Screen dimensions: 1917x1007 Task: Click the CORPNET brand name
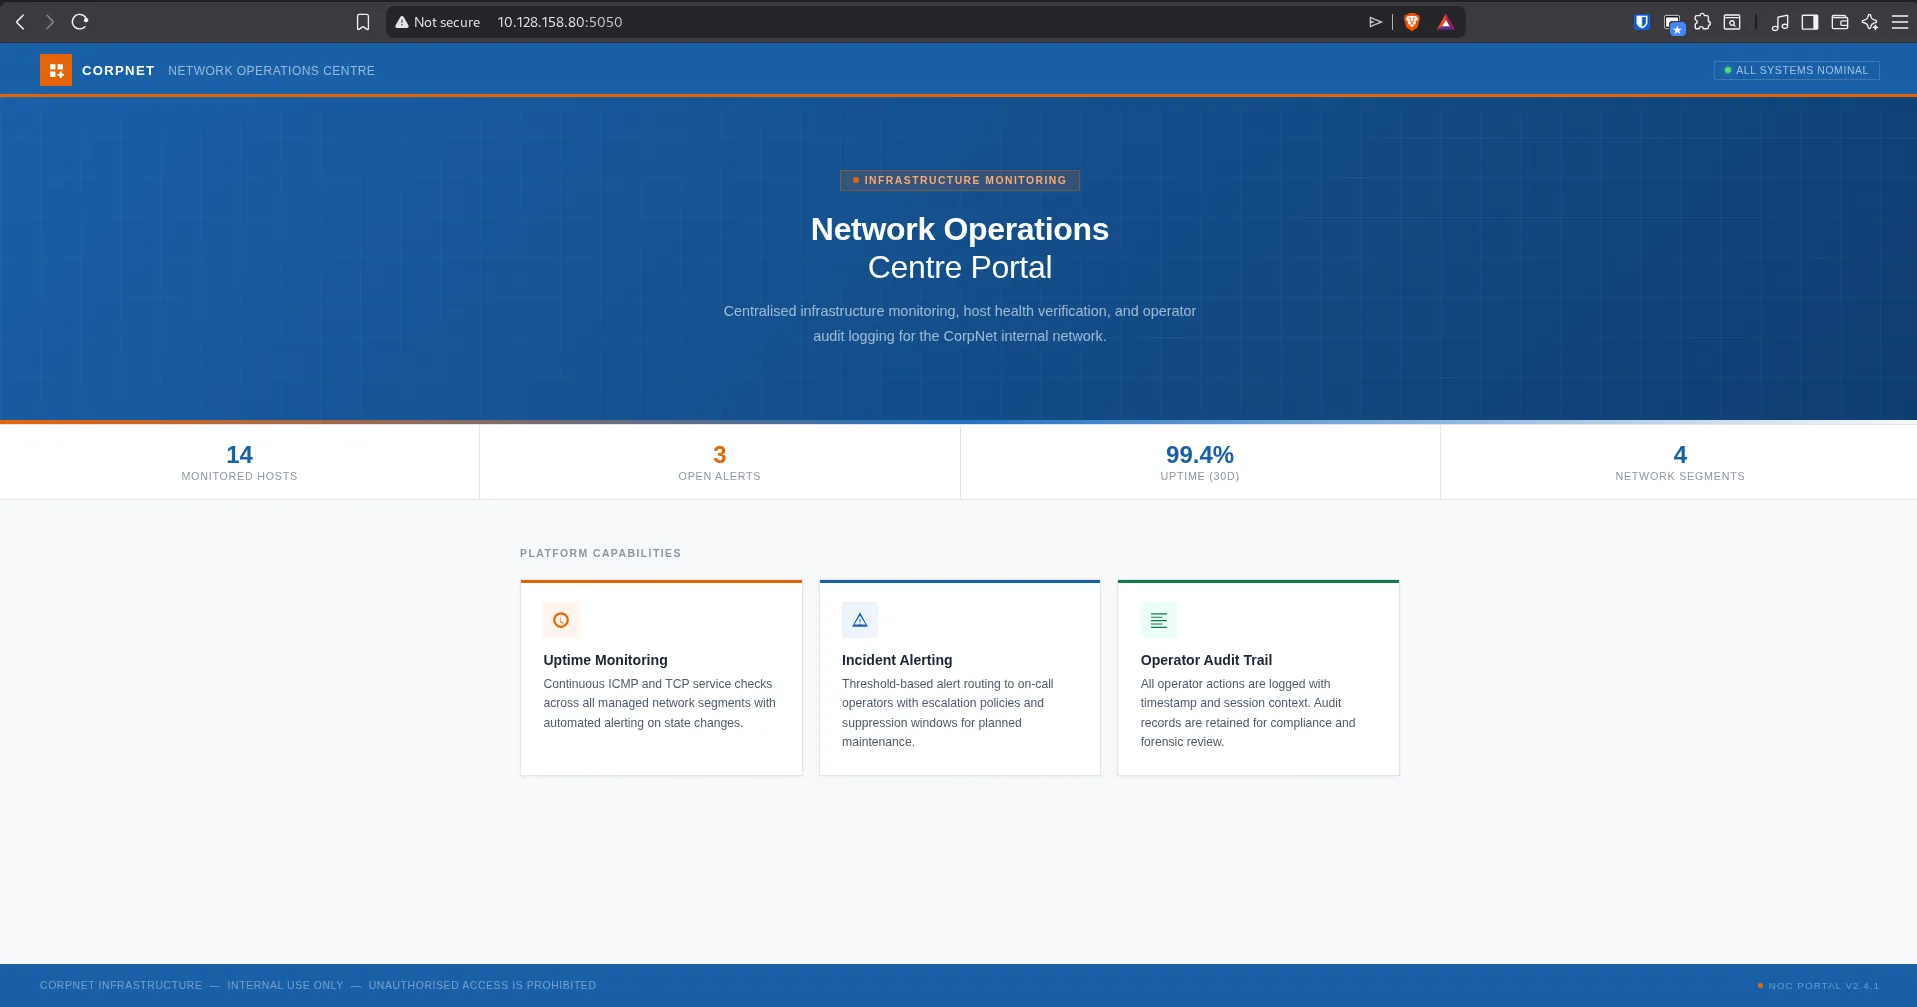pyautogui.click(x=118, y=71)
